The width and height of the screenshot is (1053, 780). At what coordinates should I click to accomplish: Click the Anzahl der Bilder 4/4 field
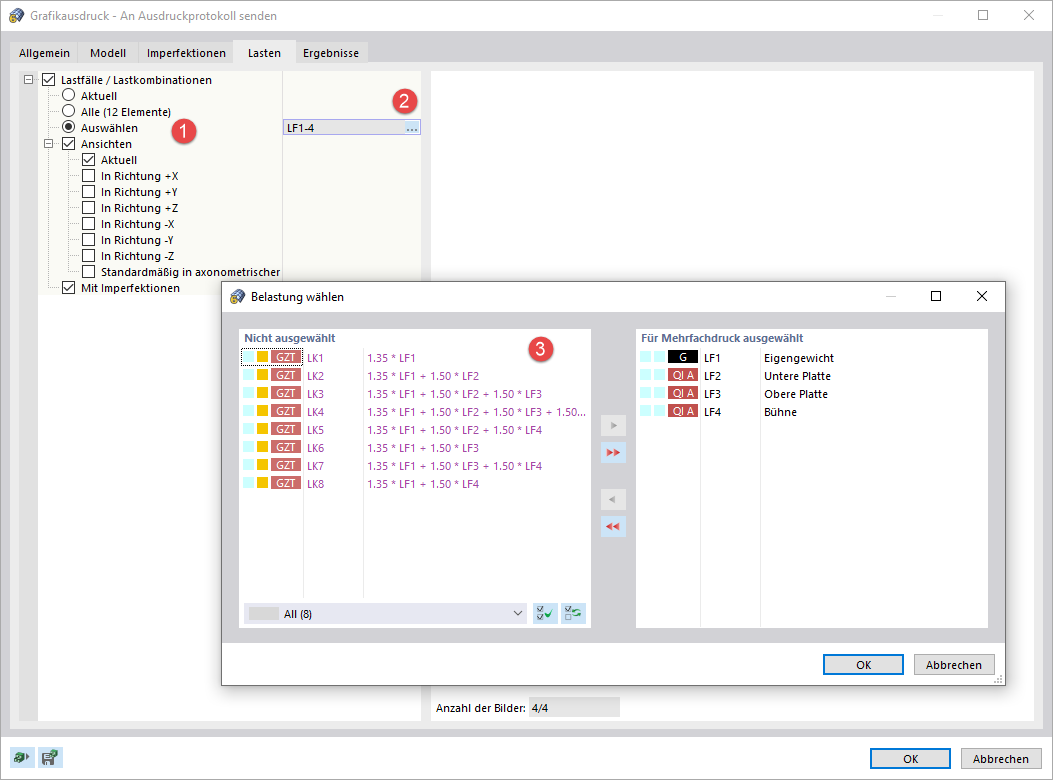point(574,707)
